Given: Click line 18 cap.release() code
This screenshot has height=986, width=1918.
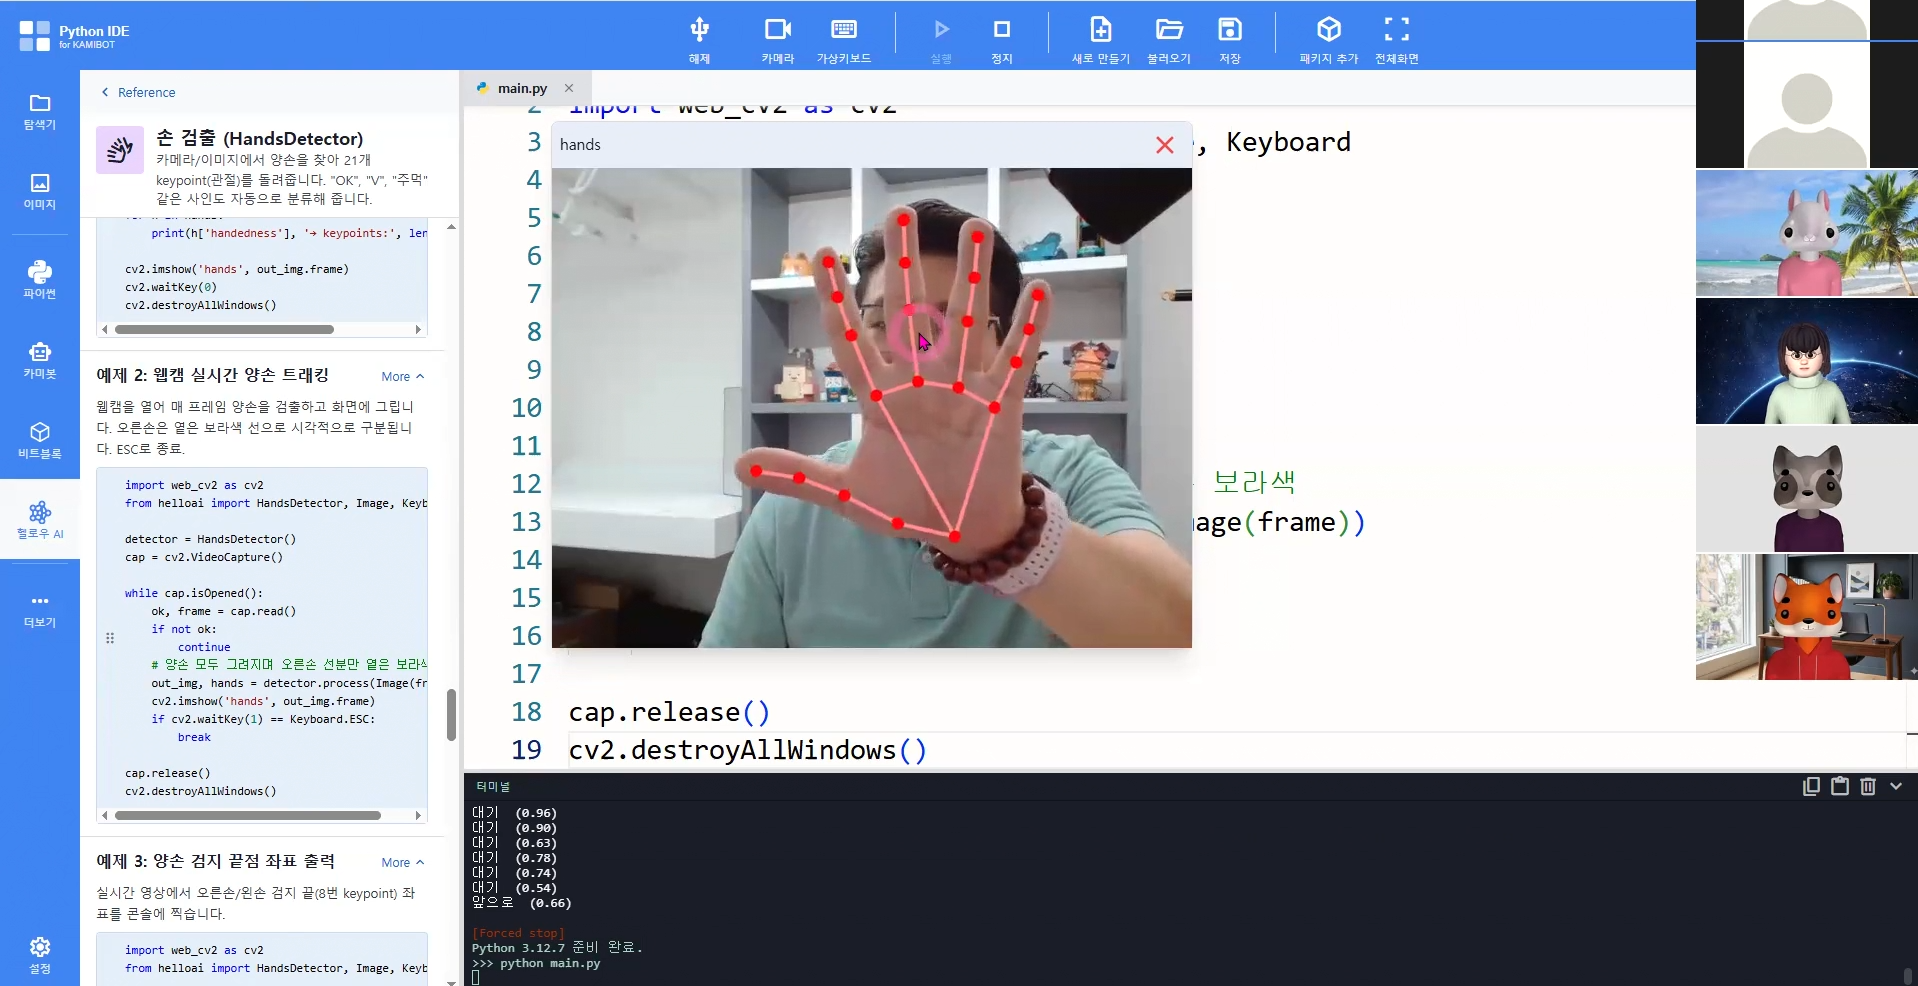Looking at the screenshot, I should (x=669, y=712).
